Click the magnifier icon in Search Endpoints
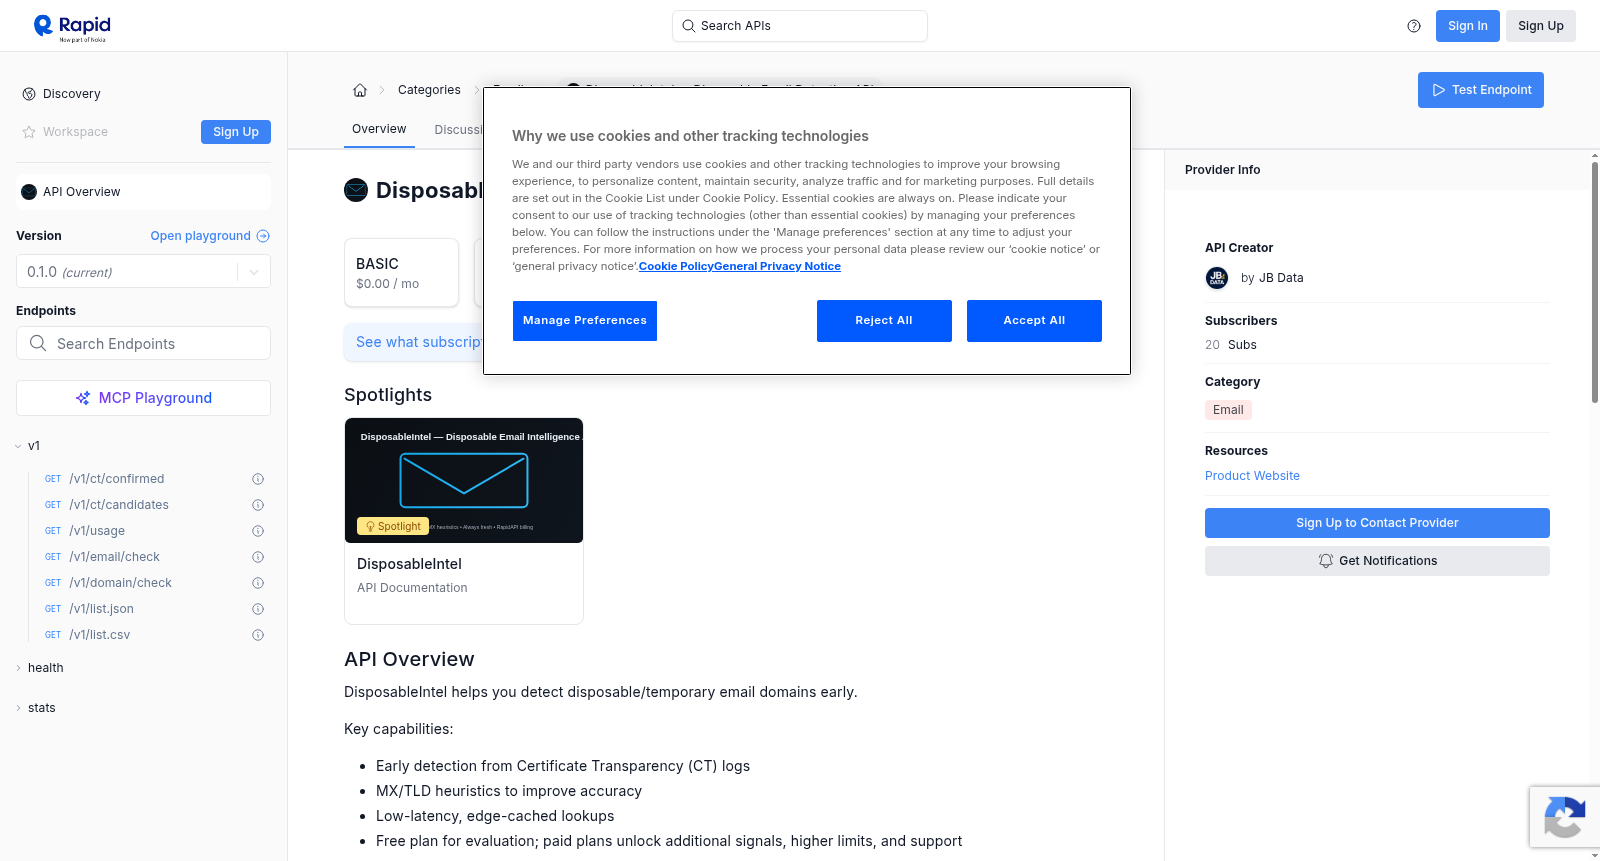The image size is (1600, 861). pyautogui.click(x=38, y=343)
